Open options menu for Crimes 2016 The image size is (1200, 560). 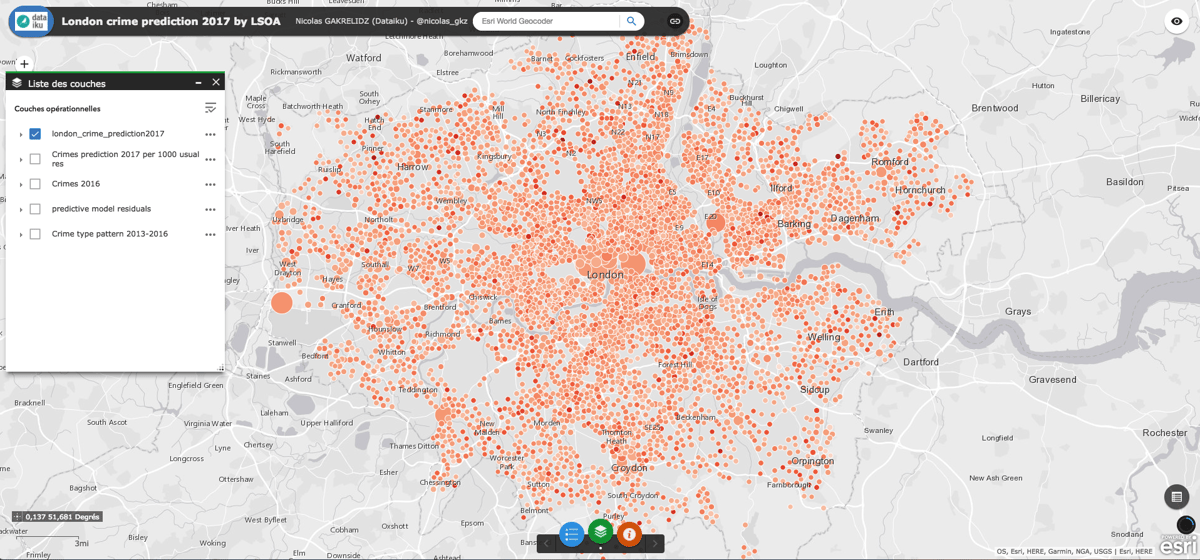tap(210, 184)
